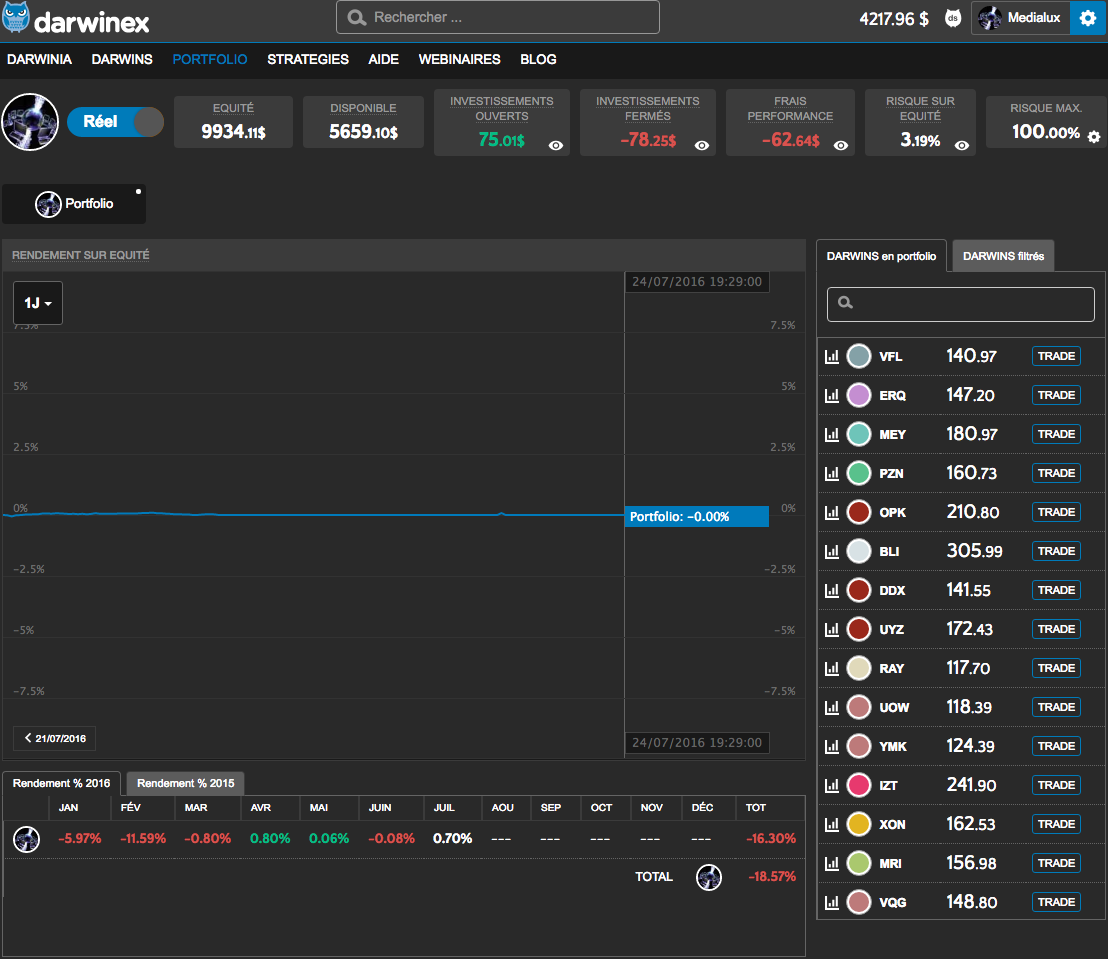This screenshot has height=959, width=1108.
Task: Click the ds badge icon in header
Action: coord(953,18)
